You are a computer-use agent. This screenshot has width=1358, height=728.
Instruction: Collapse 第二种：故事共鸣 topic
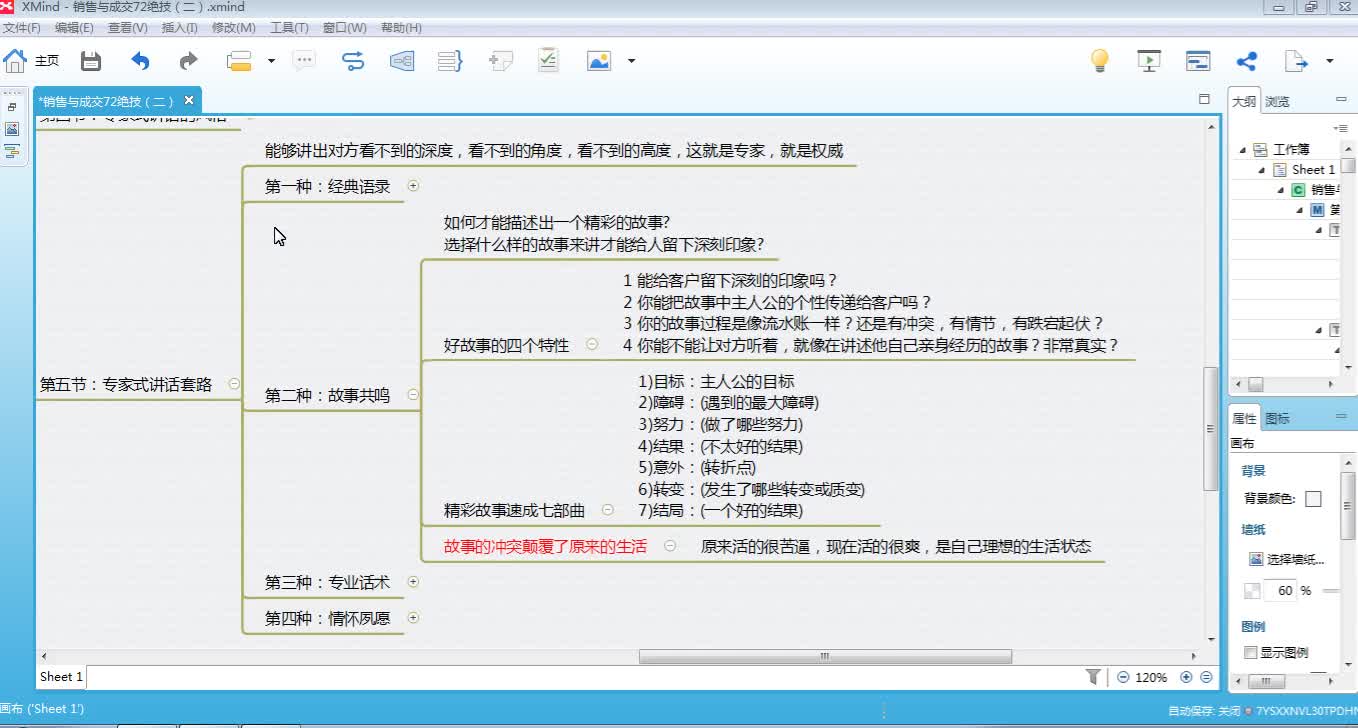413,394
